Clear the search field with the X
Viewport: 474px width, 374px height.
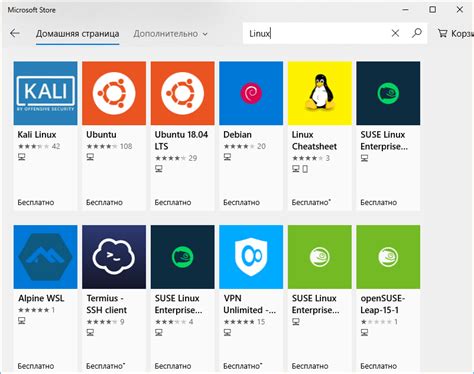[395, 33]
